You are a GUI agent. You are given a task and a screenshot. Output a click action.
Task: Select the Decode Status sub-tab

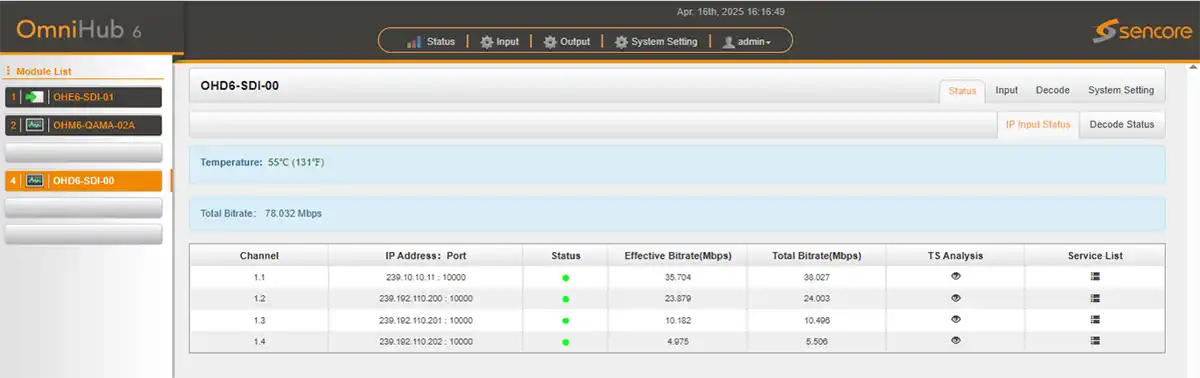pos(1121,125)
